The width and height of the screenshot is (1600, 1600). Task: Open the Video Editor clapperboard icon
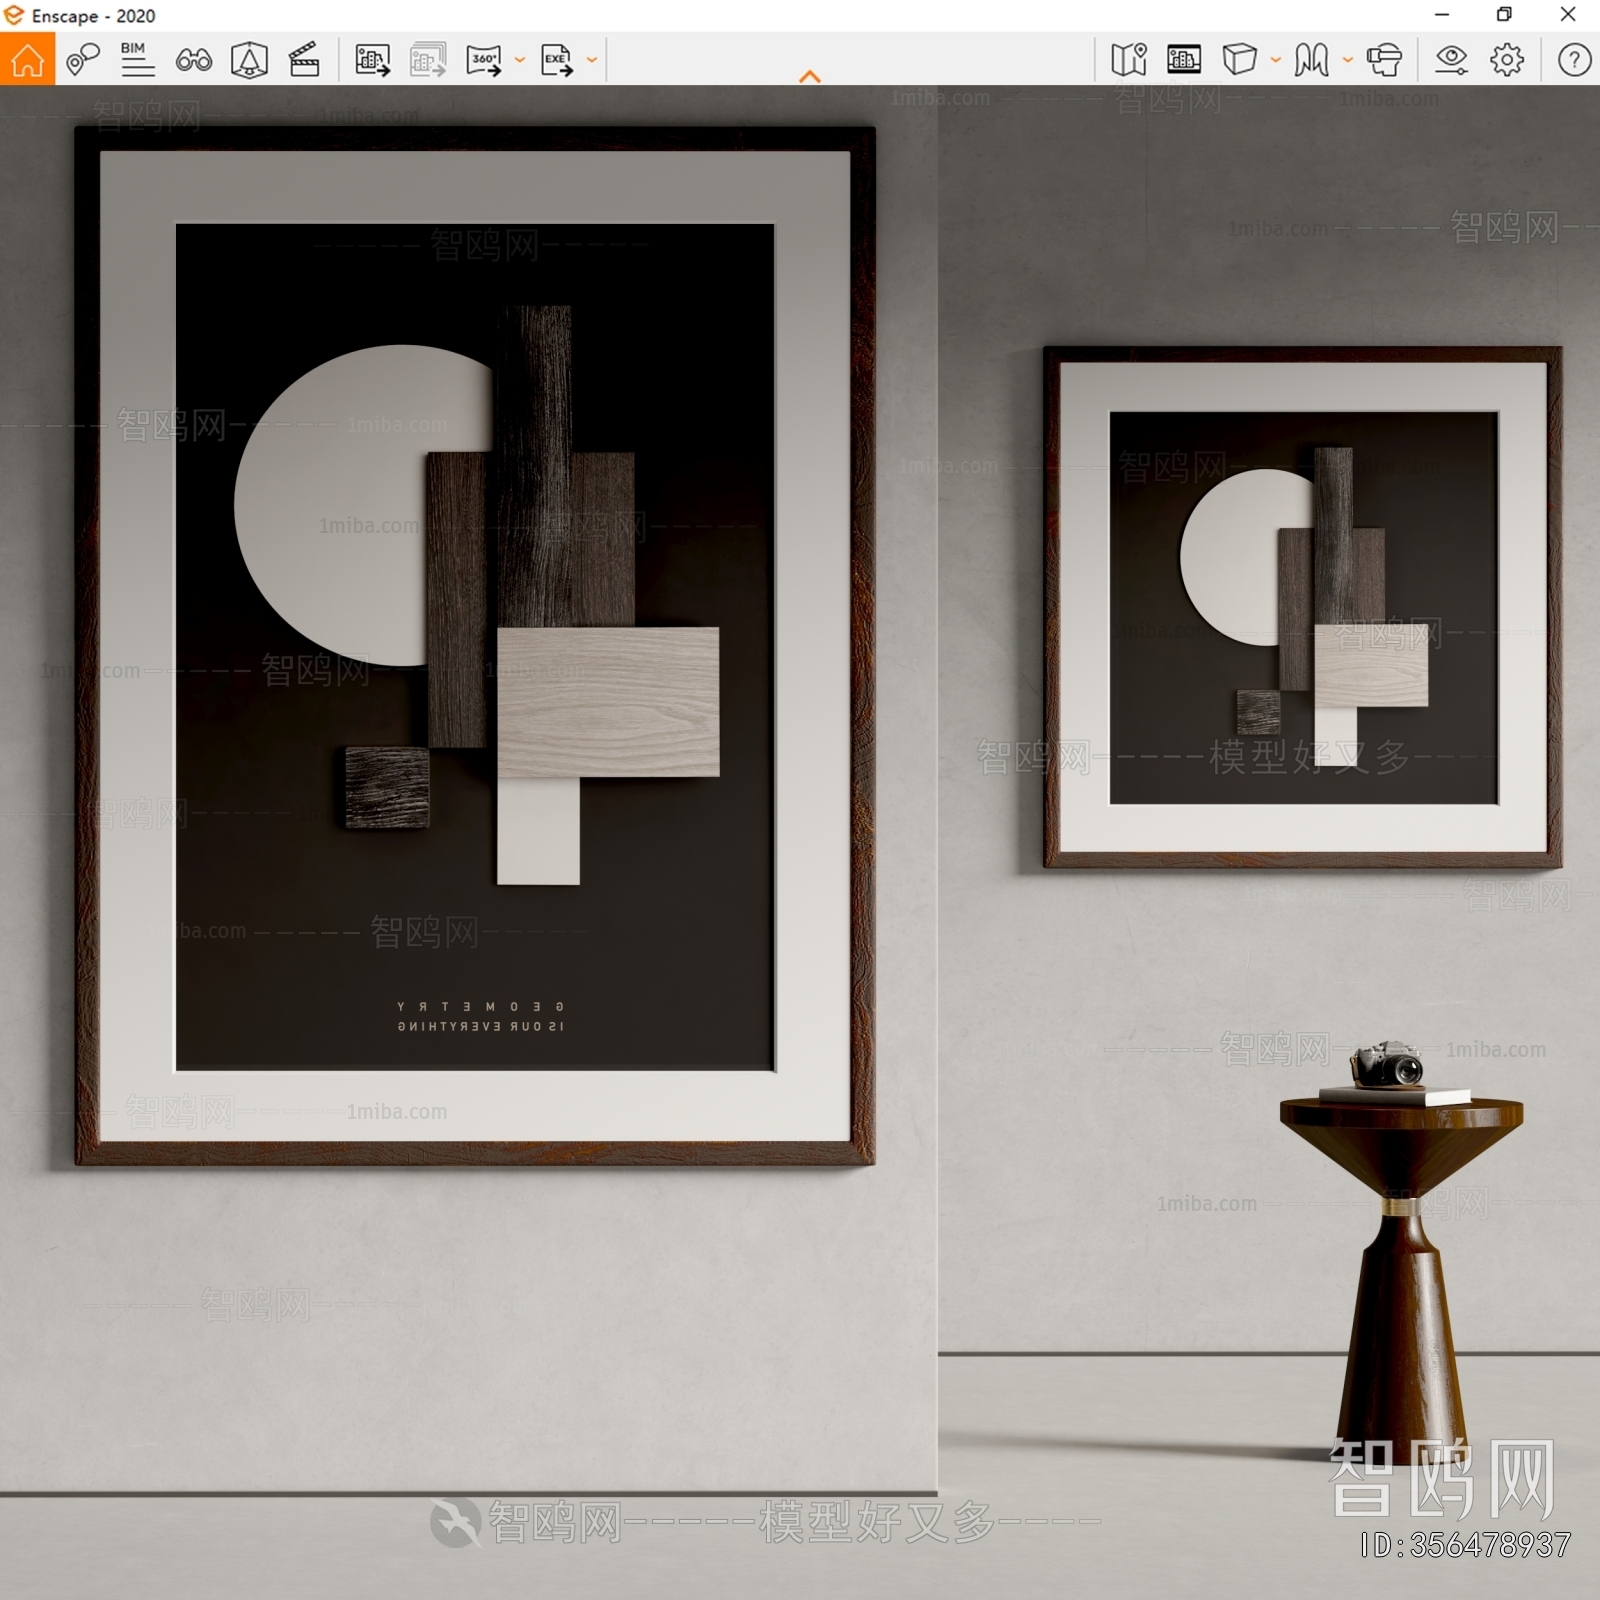pyautogui.click(x=304, y=60)
